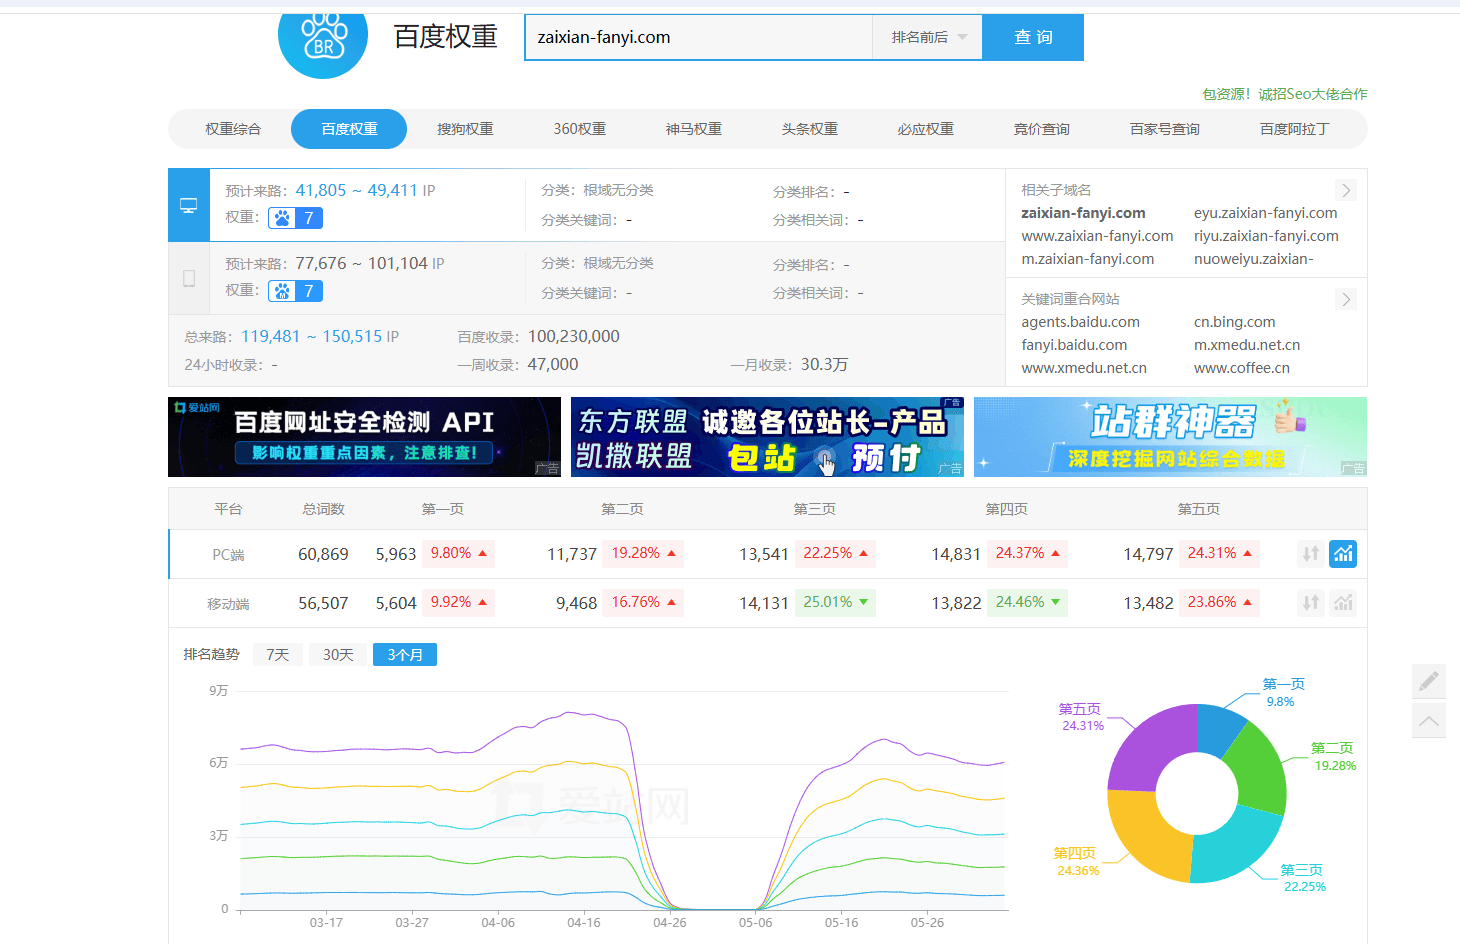Click mobile fourth page 24.46% badge
The image size is (1460, 944).
pyautogui.click(x=1028, y=603)
